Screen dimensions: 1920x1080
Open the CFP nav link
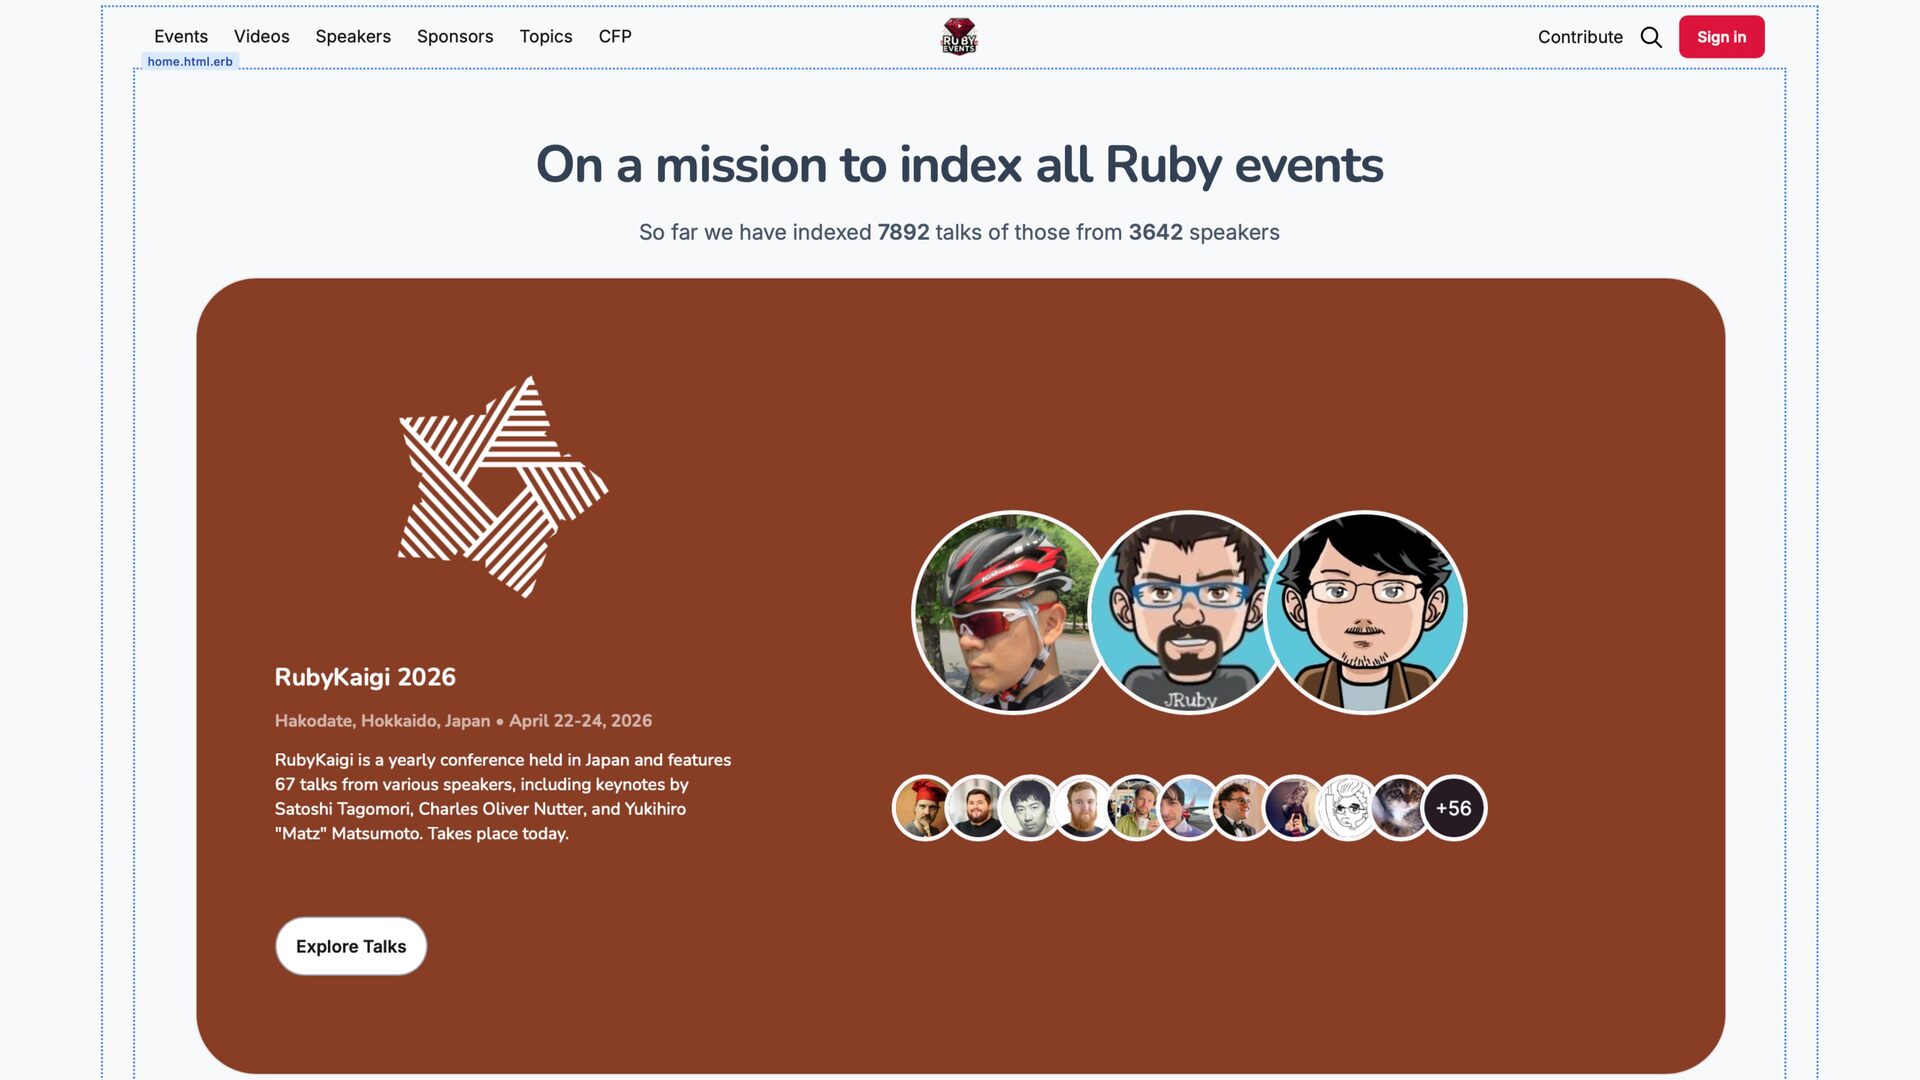click(615, 36)
